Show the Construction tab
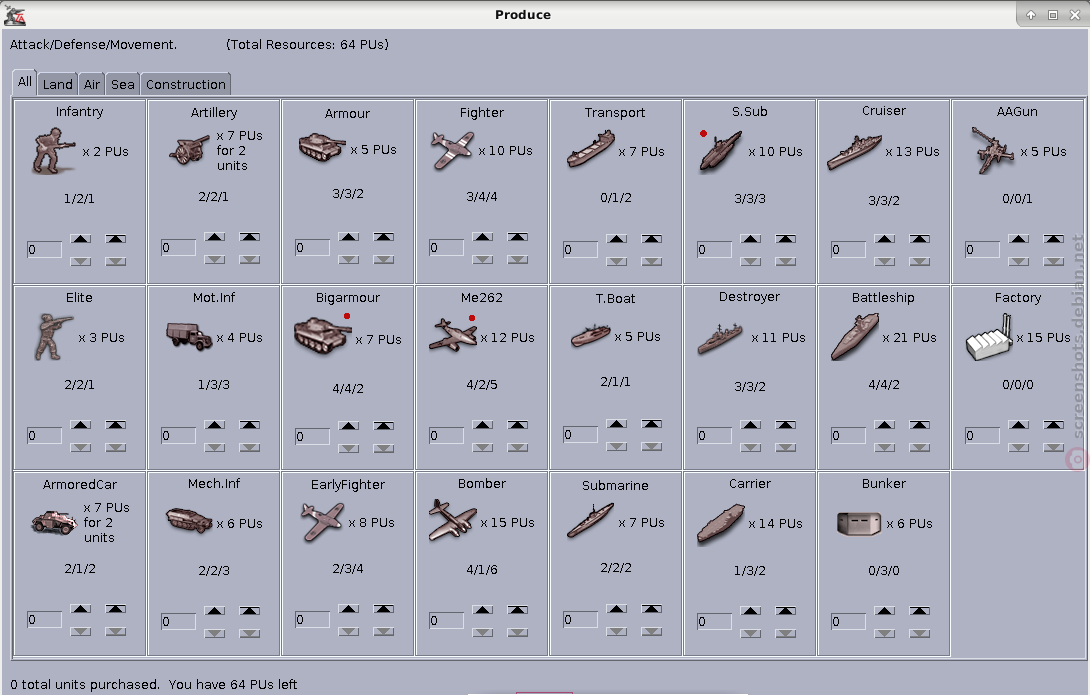 tap(186, 84)
